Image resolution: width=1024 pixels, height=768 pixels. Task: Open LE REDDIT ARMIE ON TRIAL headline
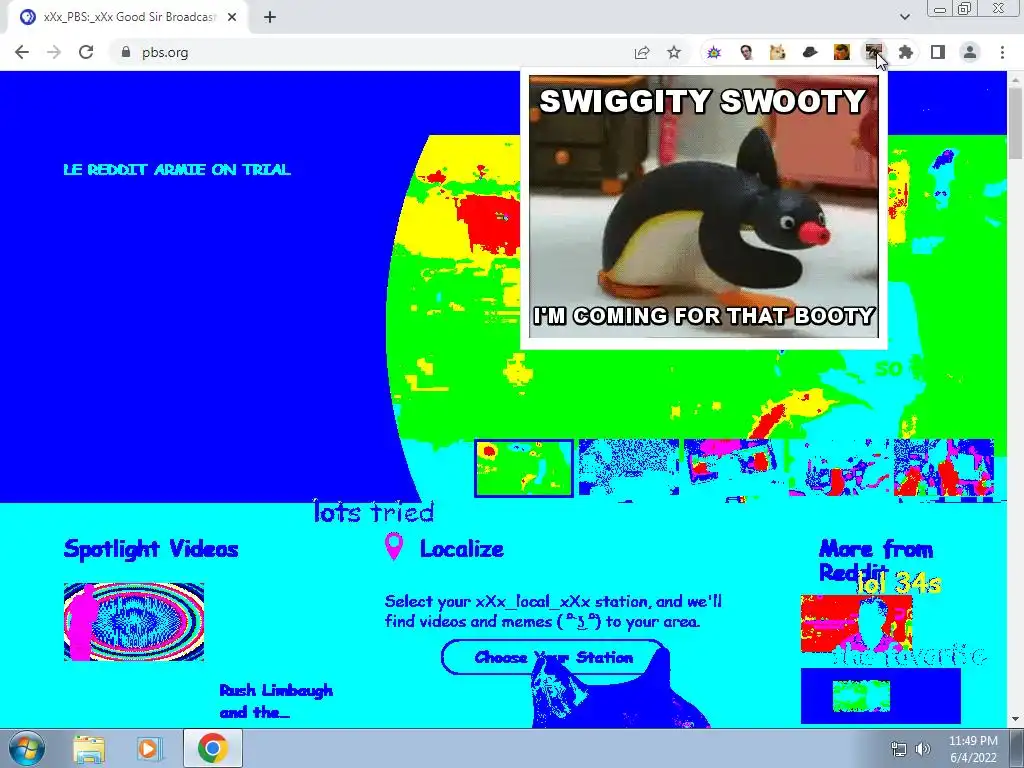pyautogui.click(x=177, y=170)
